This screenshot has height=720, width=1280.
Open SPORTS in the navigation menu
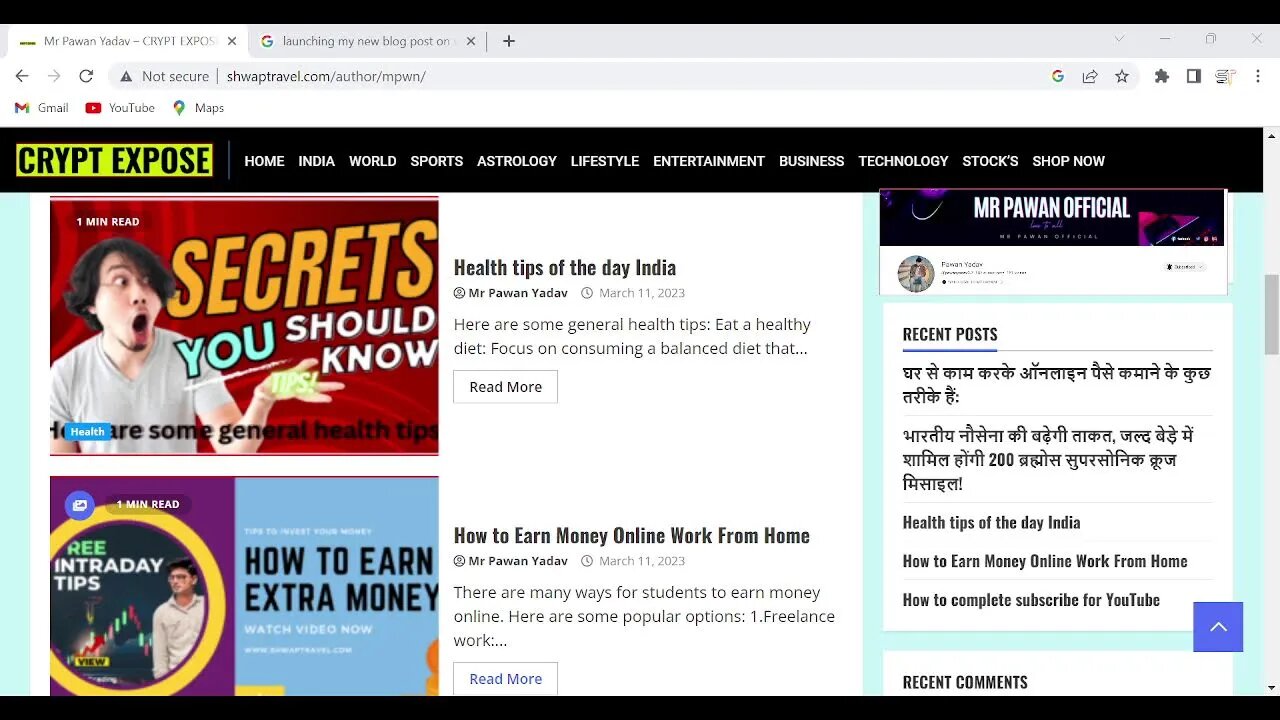436,161
